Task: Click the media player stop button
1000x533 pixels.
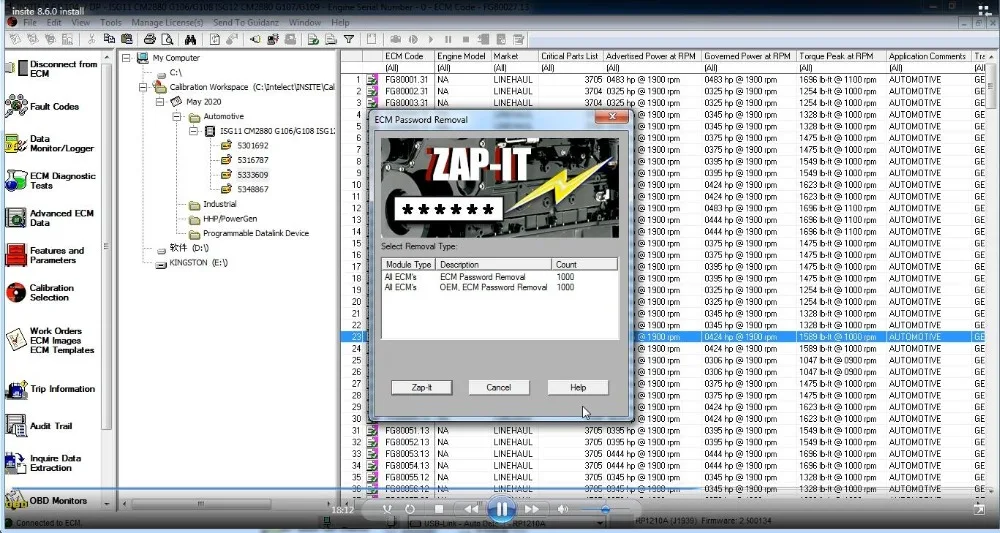Action: 439,509
